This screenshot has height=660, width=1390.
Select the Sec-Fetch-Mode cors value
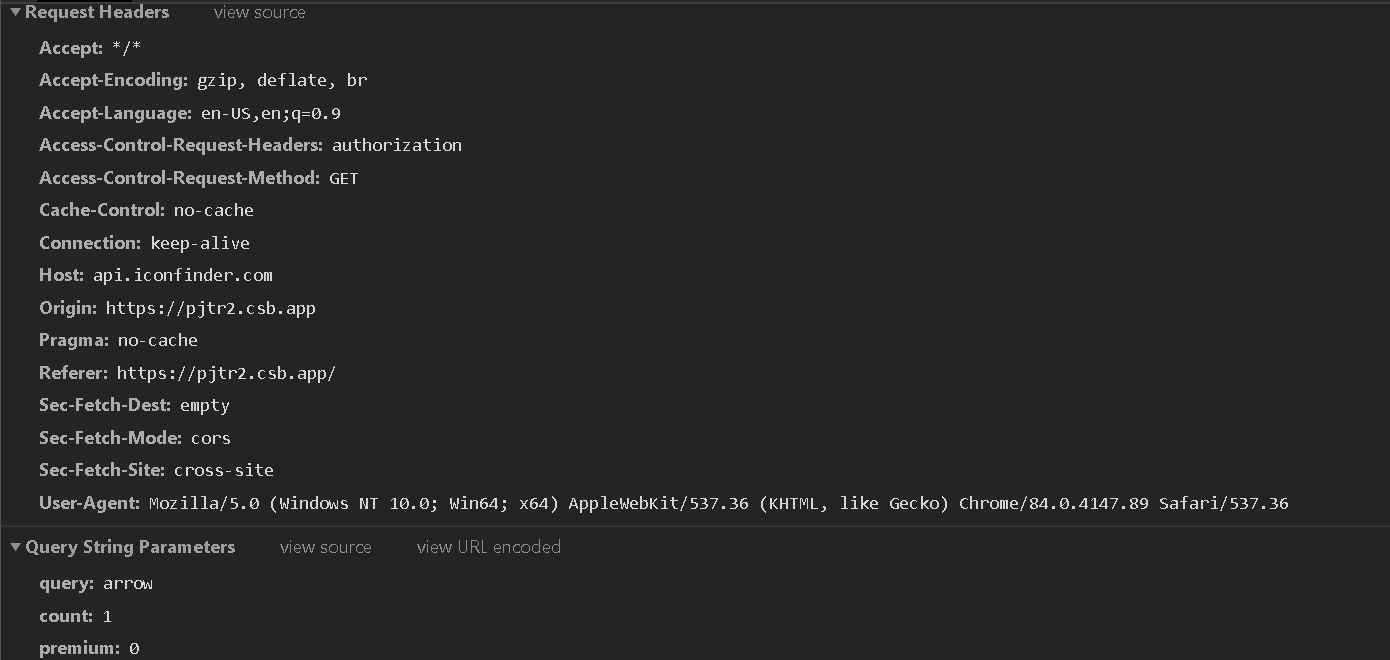point(211,438)
